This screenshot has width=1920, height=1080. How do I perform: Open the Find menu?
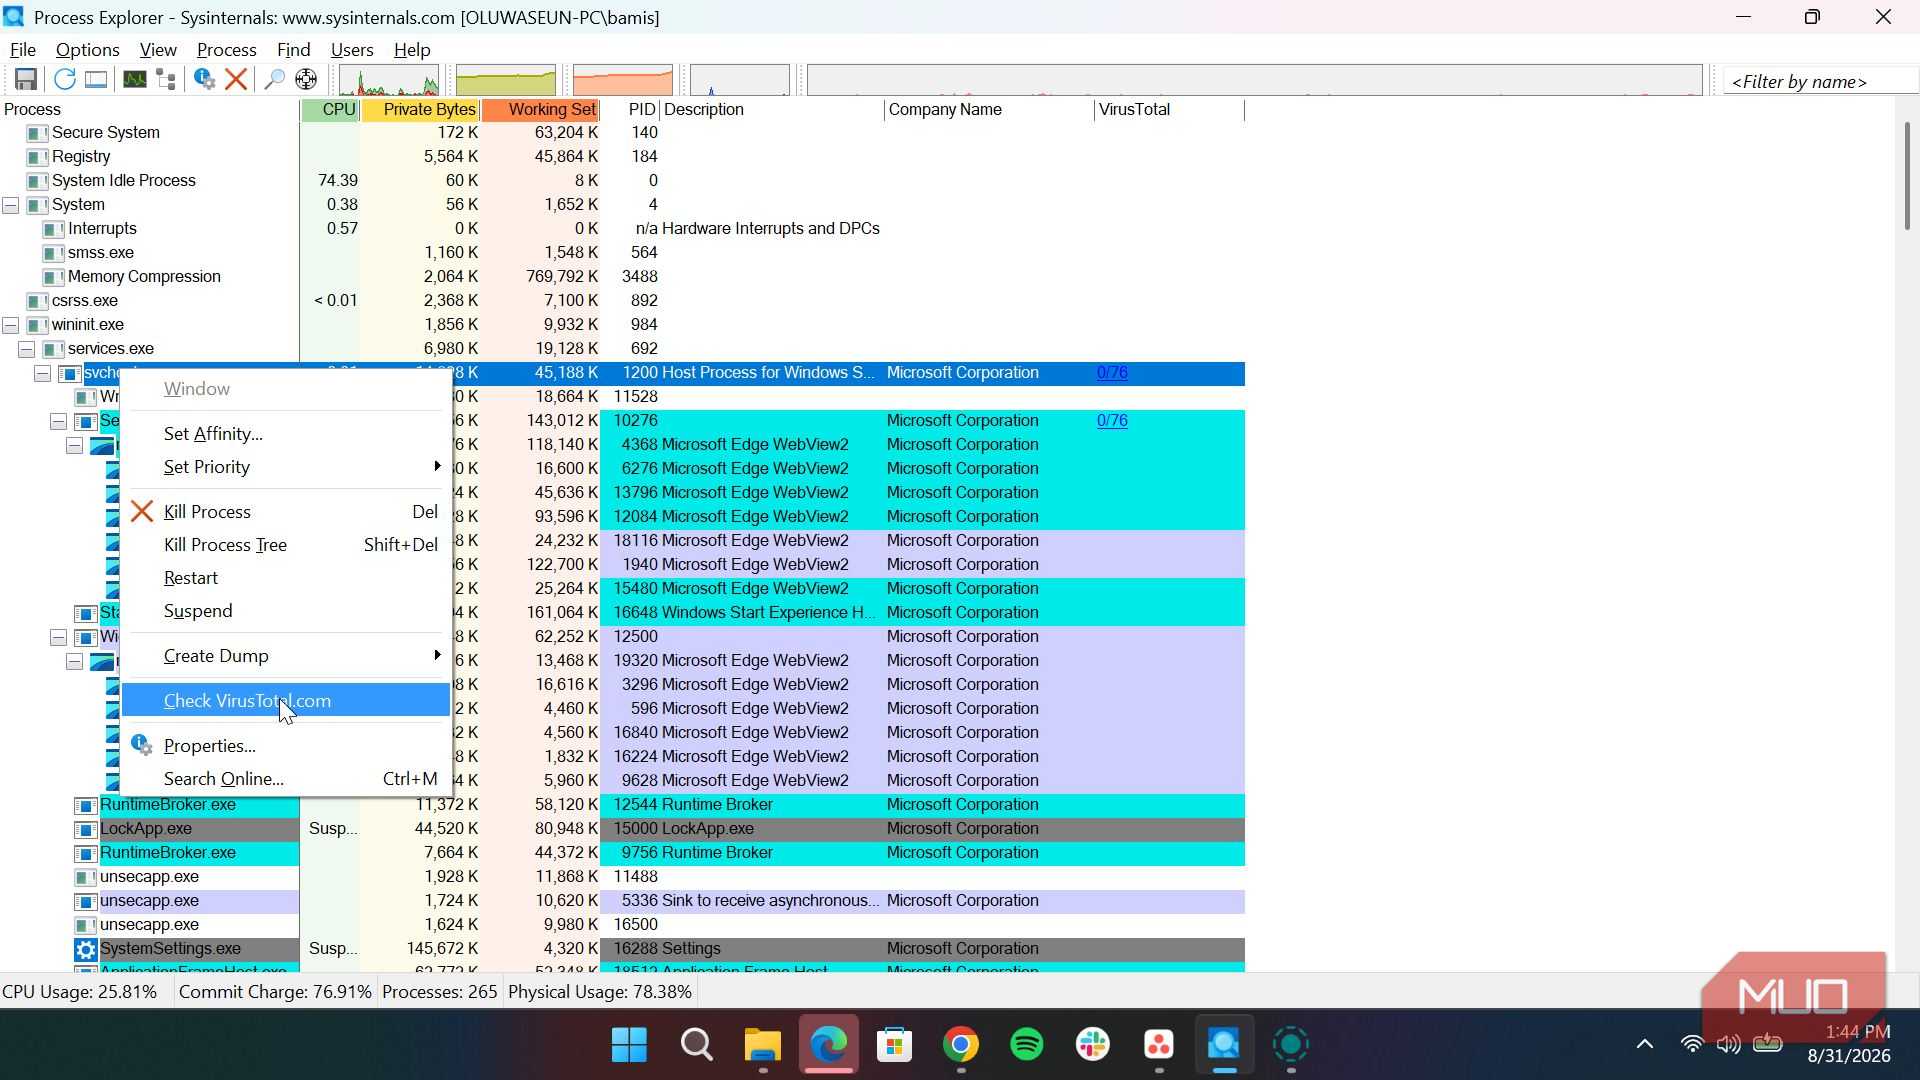[293, 50]
